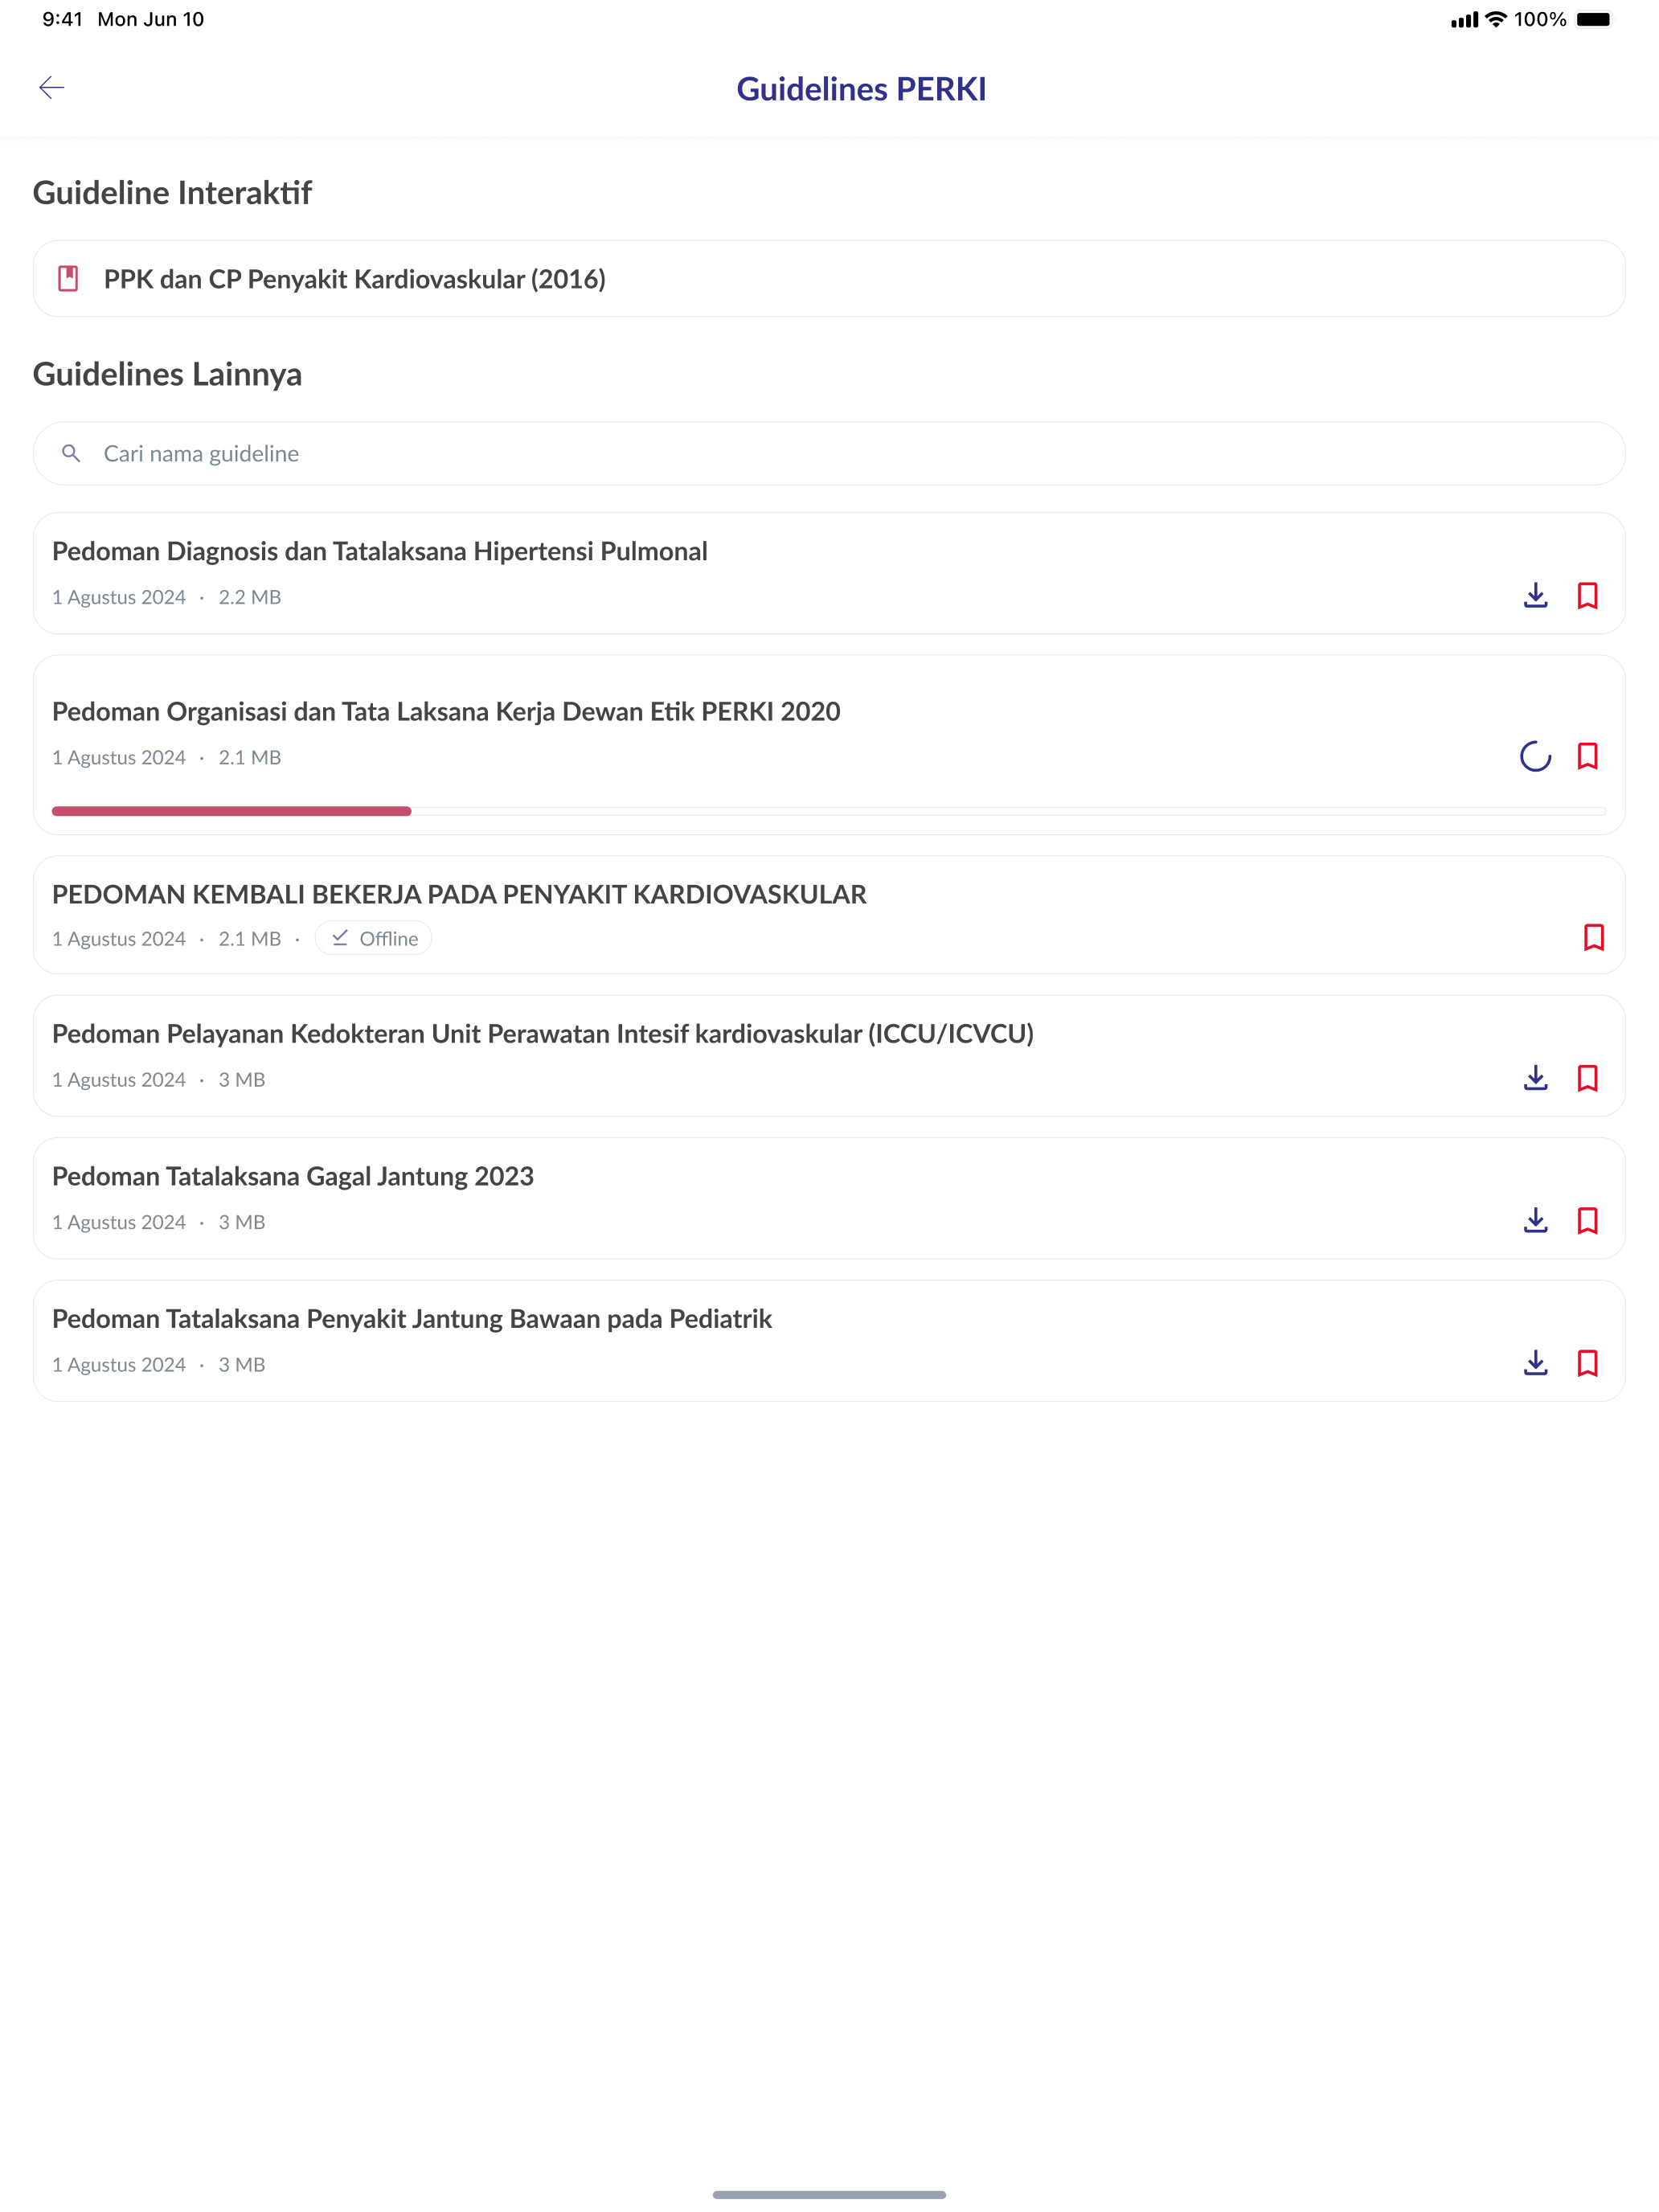The height and width of the screenshot is (2212, 1659).
Task: Open Pedoman Tatalaksana Gagal Jantung 2023 title
Action: click(293, 1176)
